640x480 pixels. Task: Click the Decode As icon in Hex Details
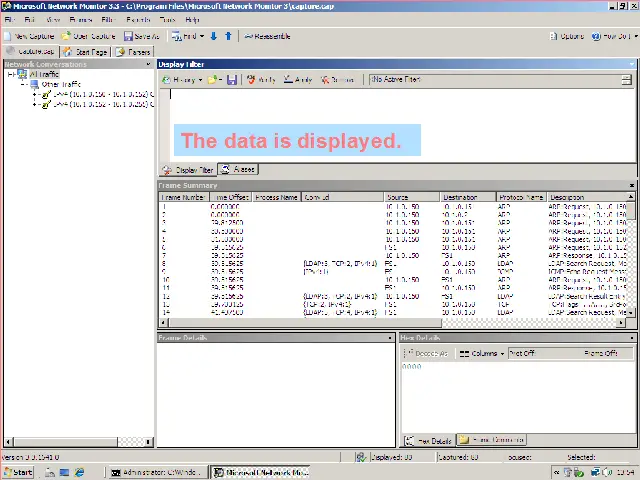pyautogui.click(x=409, y=353)
